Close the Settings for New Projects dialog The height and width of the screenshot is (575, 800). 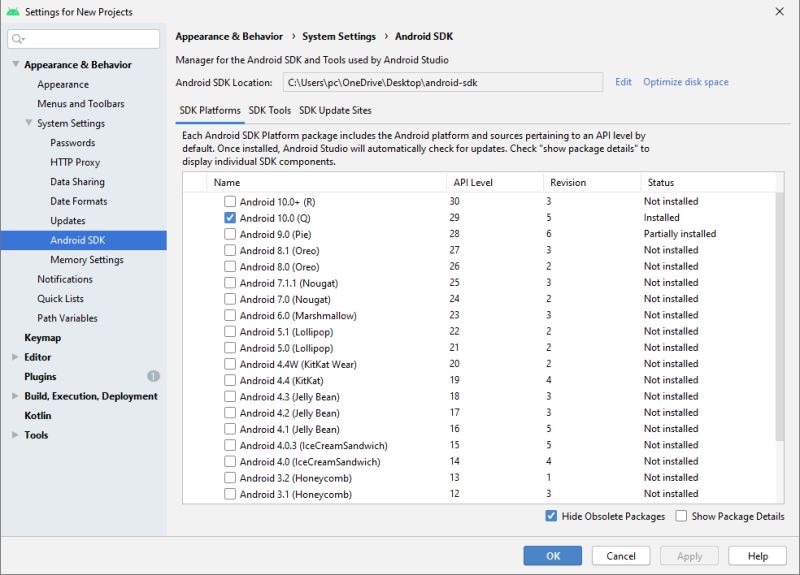(780, 11)
